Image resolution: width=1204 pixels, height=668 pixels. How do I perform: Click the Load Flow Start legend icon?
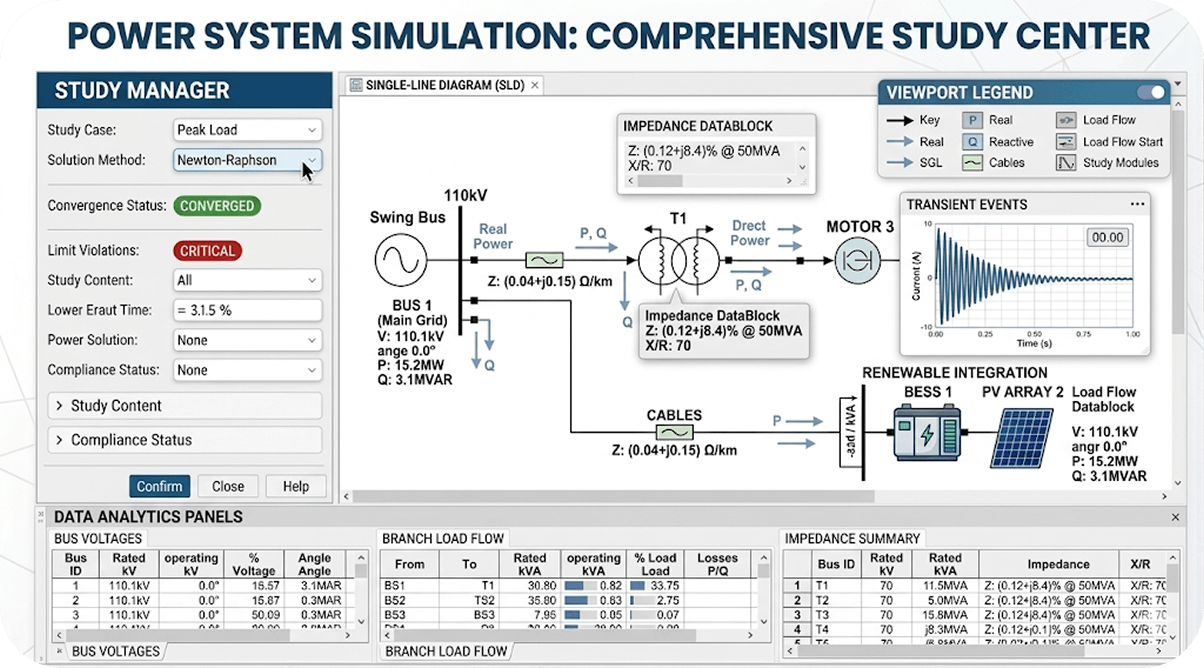click(x=1066, y=142)
